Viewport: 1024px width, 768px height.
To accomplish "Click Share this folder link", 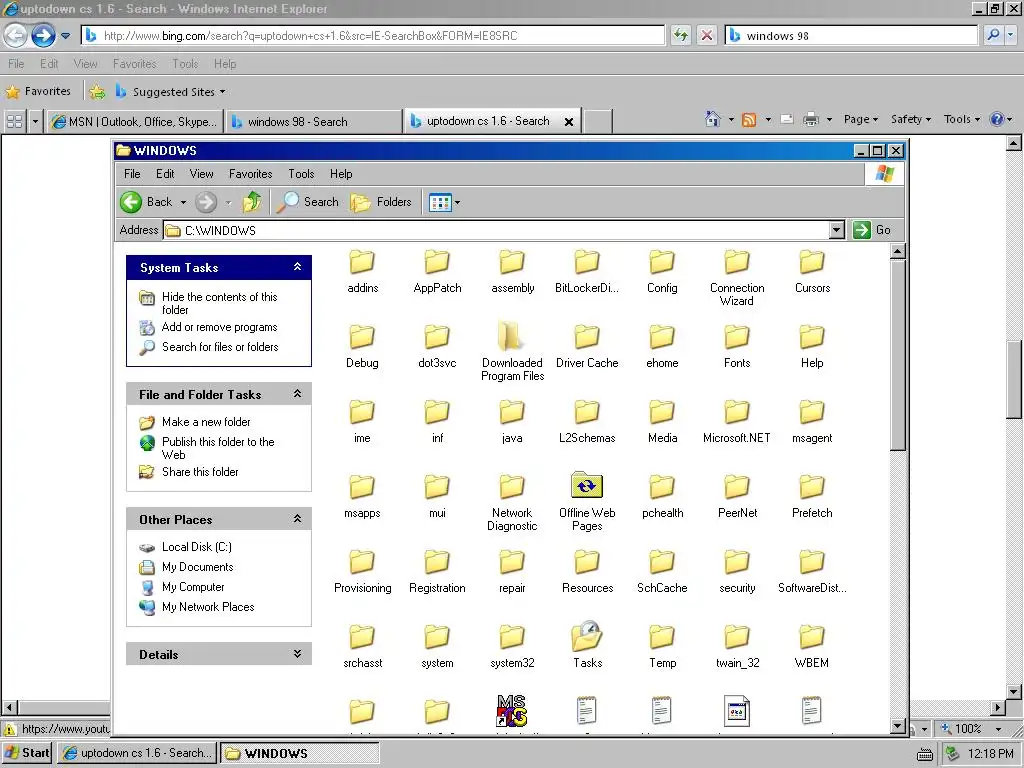I will click(200, 472).
